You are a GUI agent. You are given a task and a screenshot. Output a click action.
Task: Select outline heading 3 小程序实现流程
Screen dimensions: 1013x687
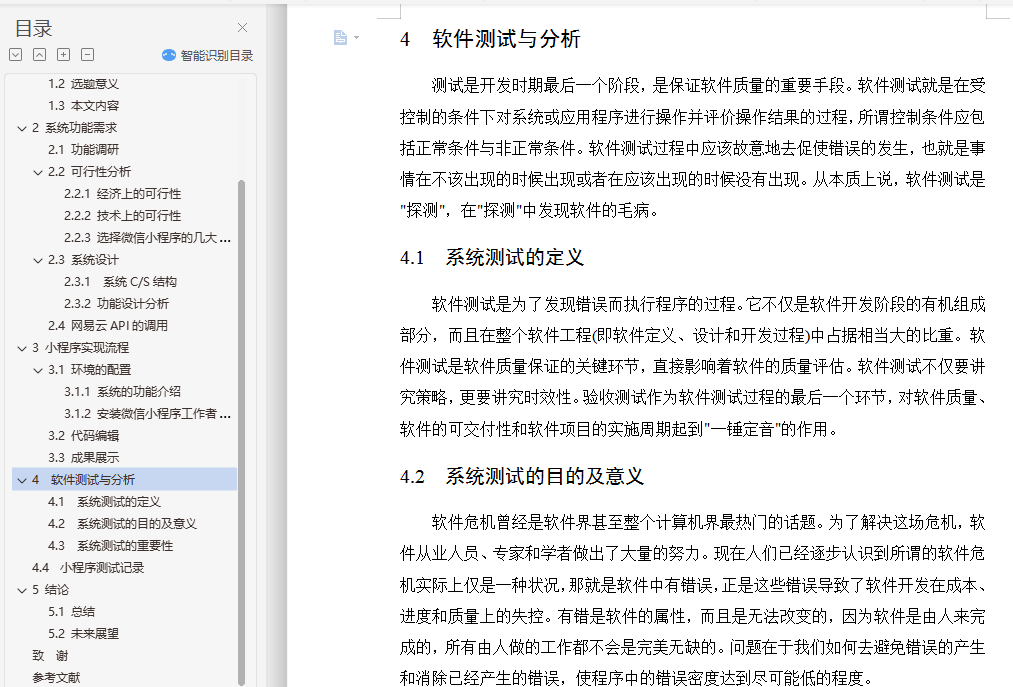pyautogui.click(x=80, y=348)
